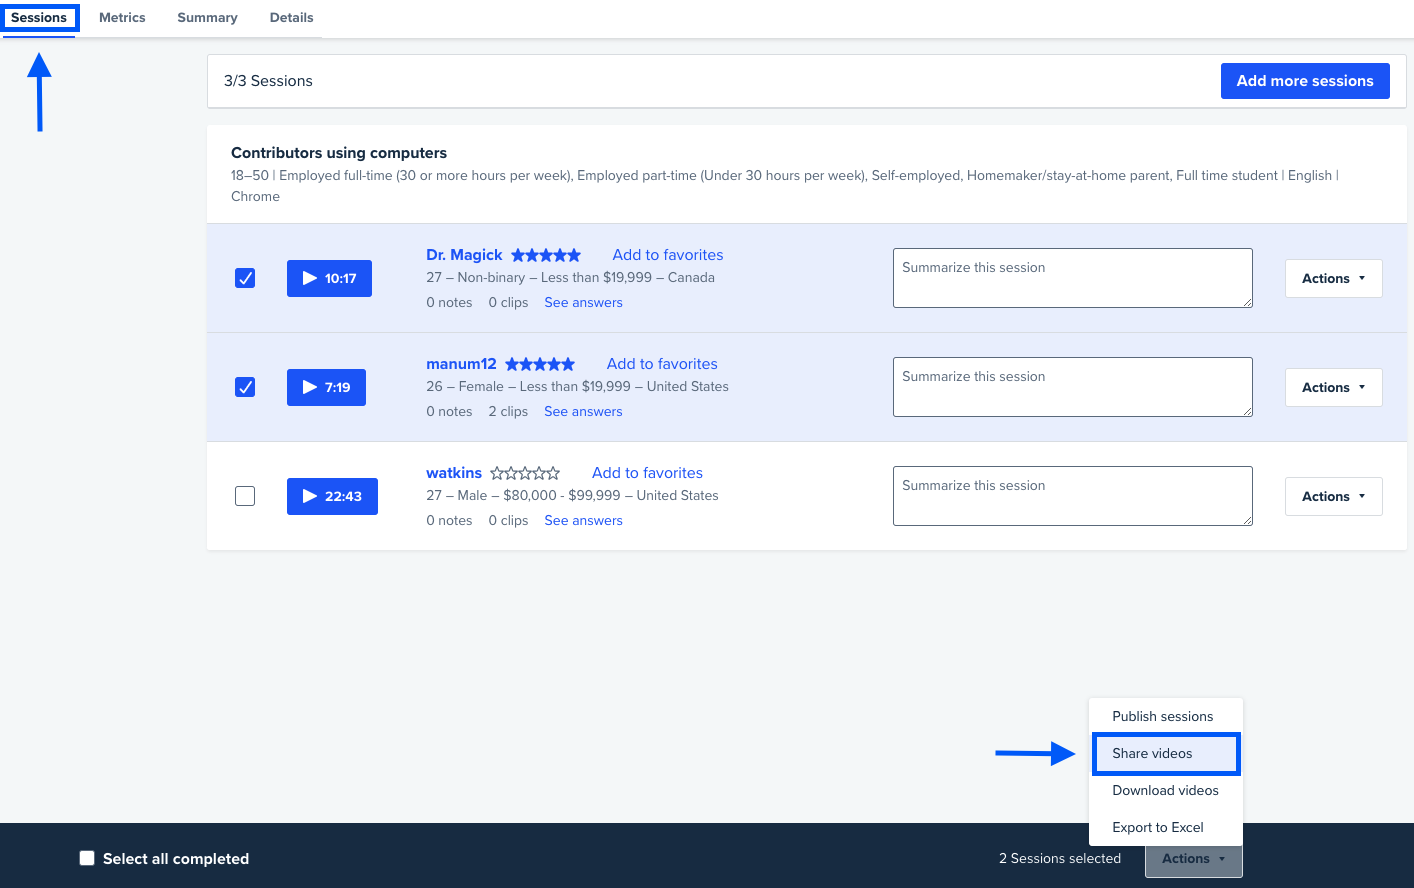Click the '2 clips' text for manum12

tap(508, 412)
